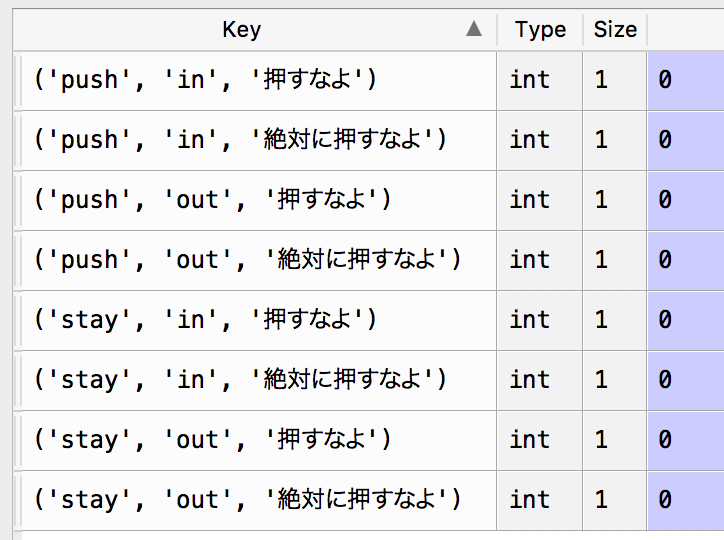724x540 pixels.
Task: Select key ('stay', 'out', '絶対に押すなよ')
Action: (x=247, y=500)
